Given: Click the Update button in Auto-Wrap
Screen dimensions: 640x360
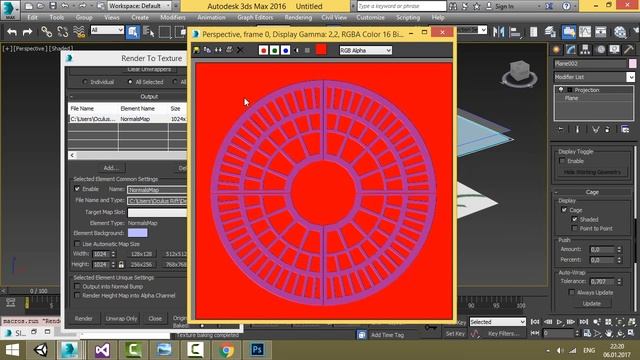Looking at the screenshot, I should (x=591, y=304).
